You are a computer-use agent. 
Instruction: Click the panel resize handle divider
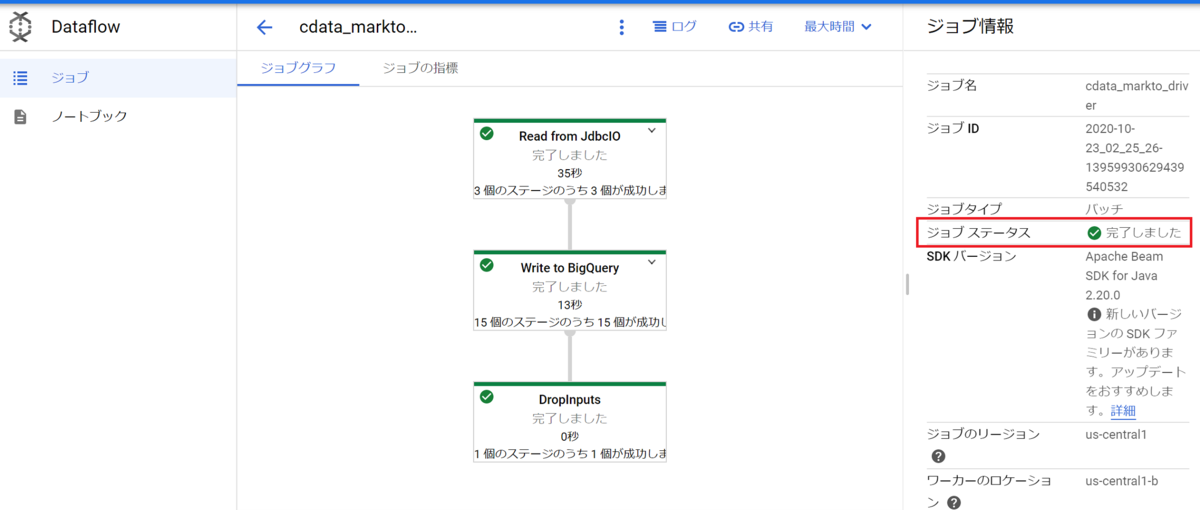[x=908, y=284]
